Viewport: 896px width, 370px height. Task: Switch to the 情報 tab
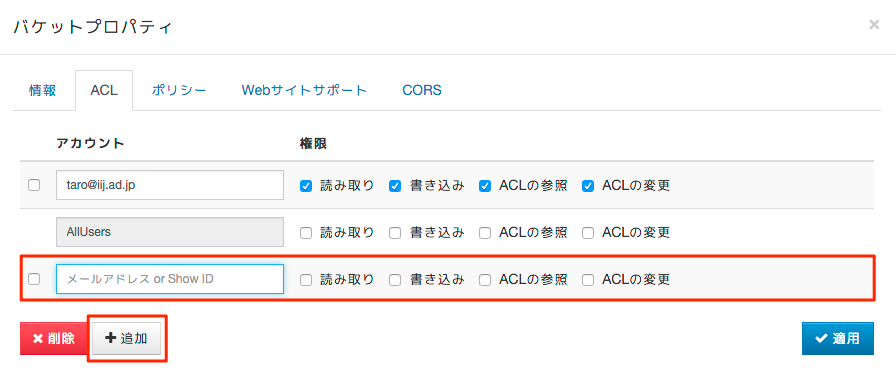click(x=42, y=90)
